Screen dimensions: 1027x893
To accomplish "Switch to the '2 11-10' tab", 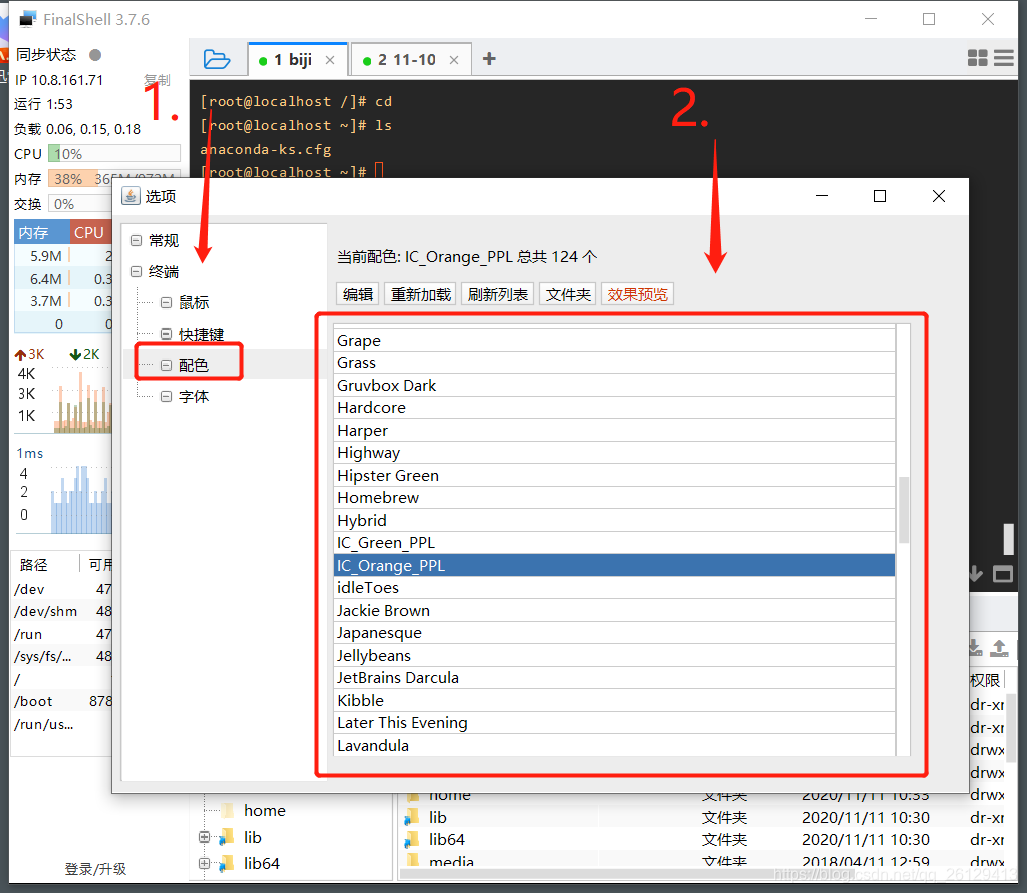I will (x=411, y=60).
